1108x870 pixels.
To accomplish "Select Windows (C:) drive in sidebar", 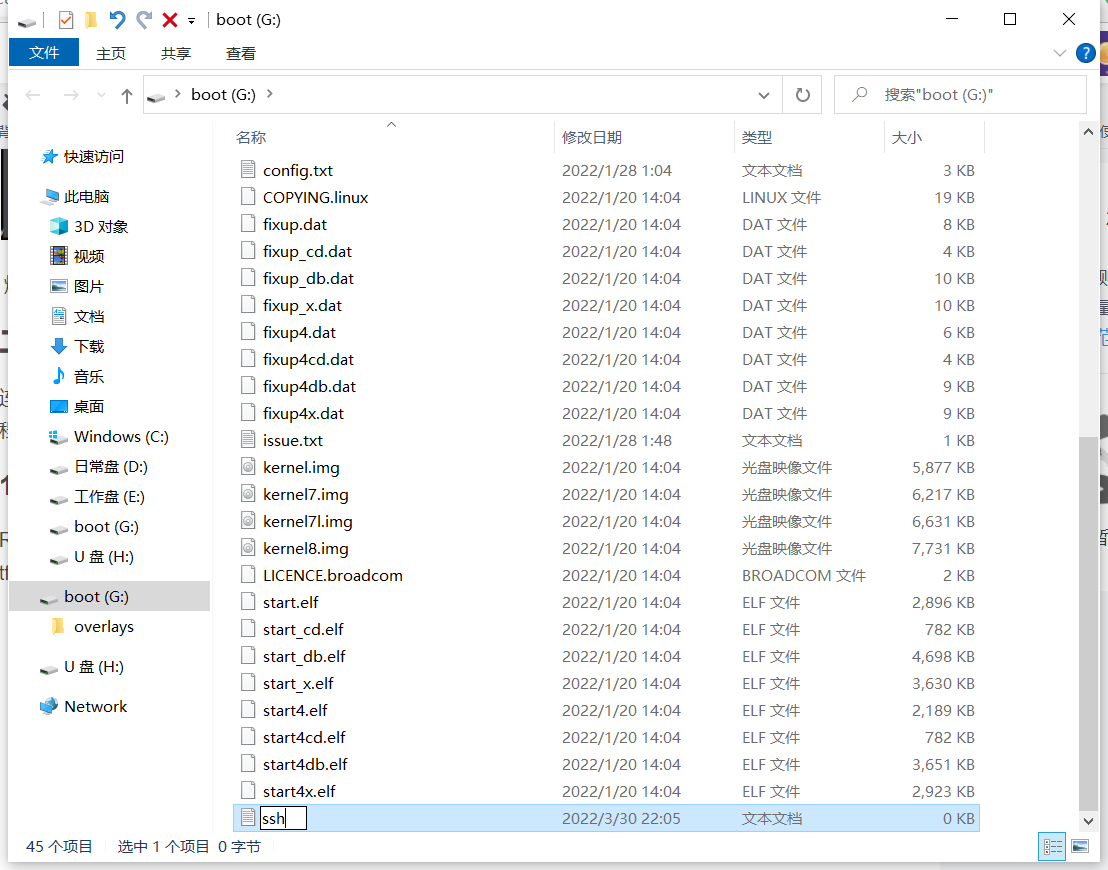I will coord(109,436).
